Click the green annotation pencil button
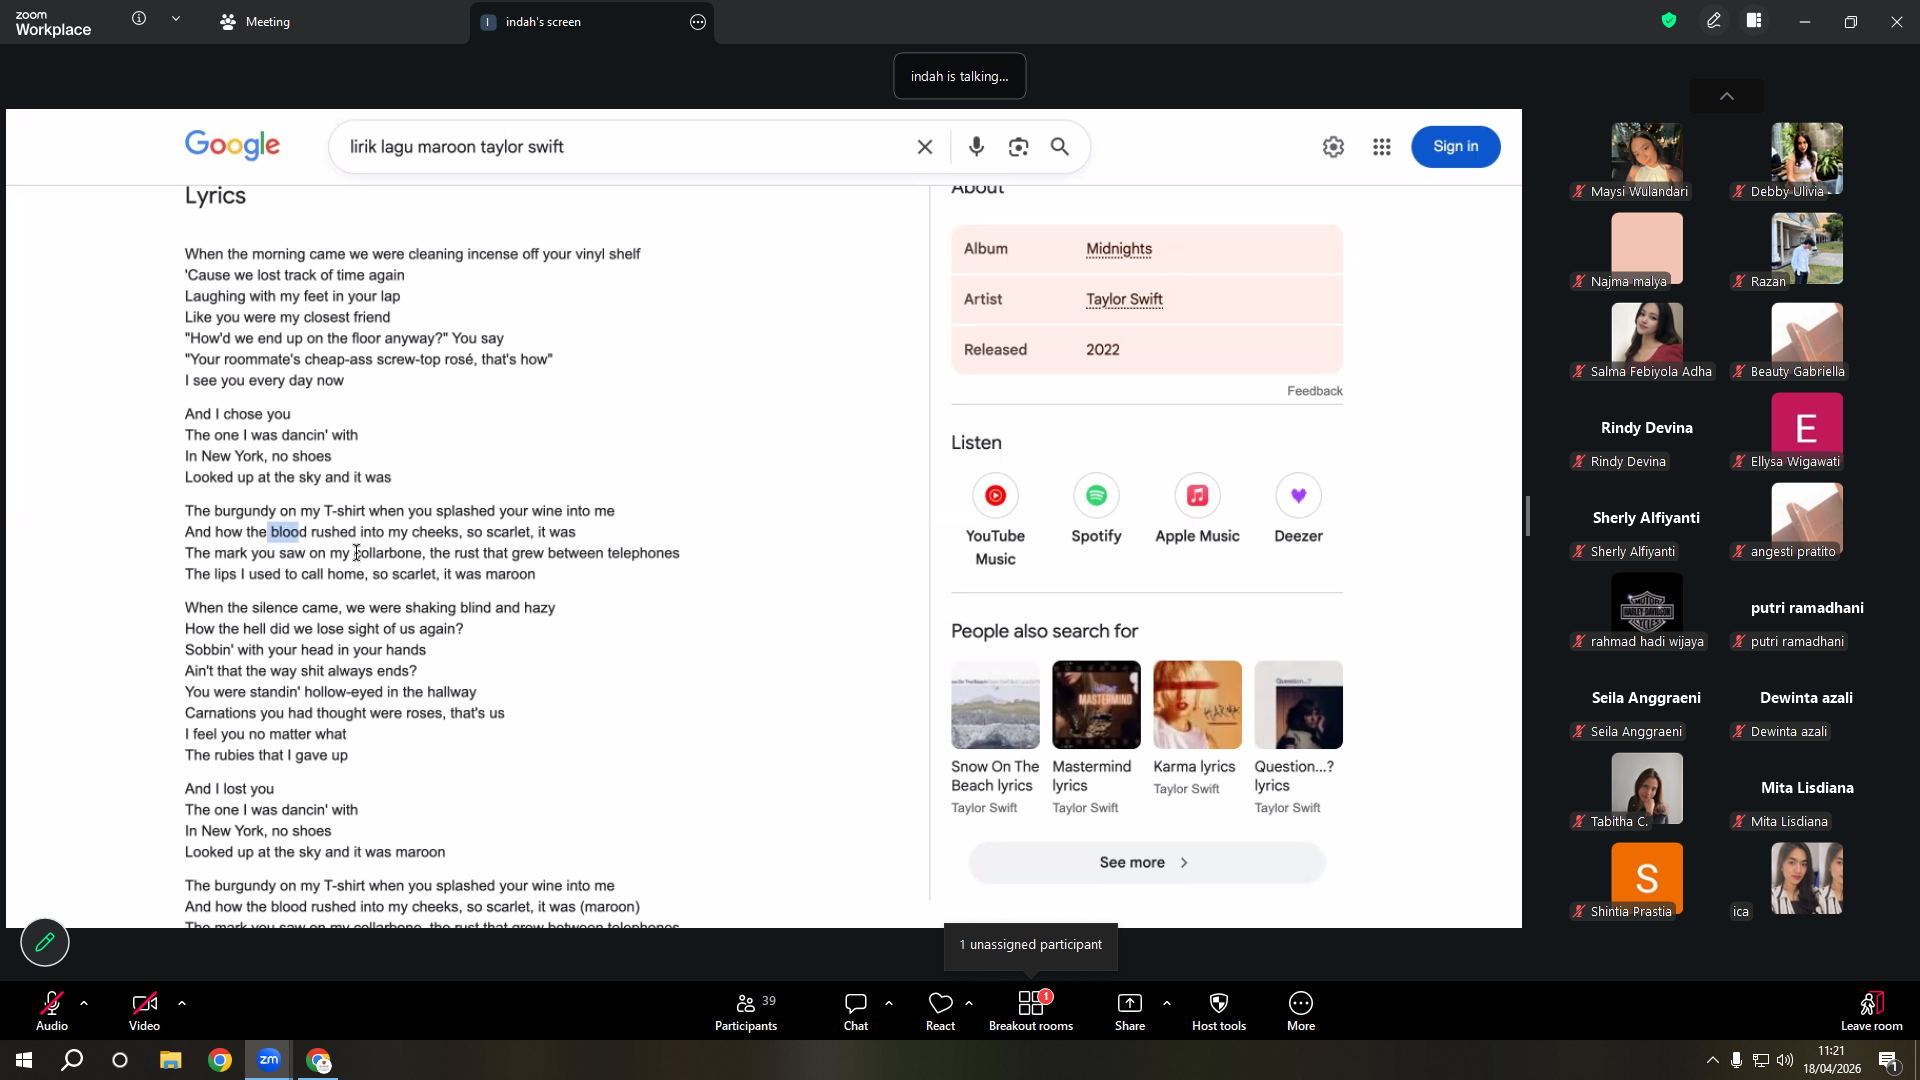1920x1080 pixels. (x=45, y=942)
